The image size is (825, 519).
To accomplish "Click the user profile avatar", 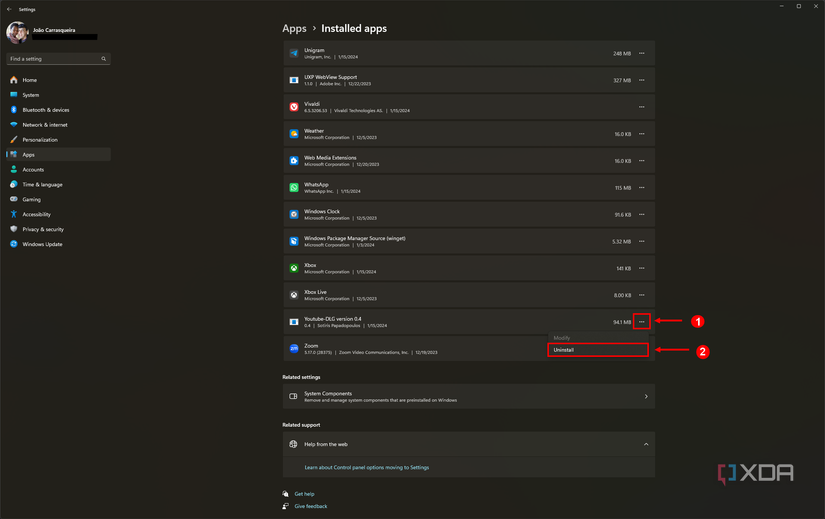I will pos(17,33).
